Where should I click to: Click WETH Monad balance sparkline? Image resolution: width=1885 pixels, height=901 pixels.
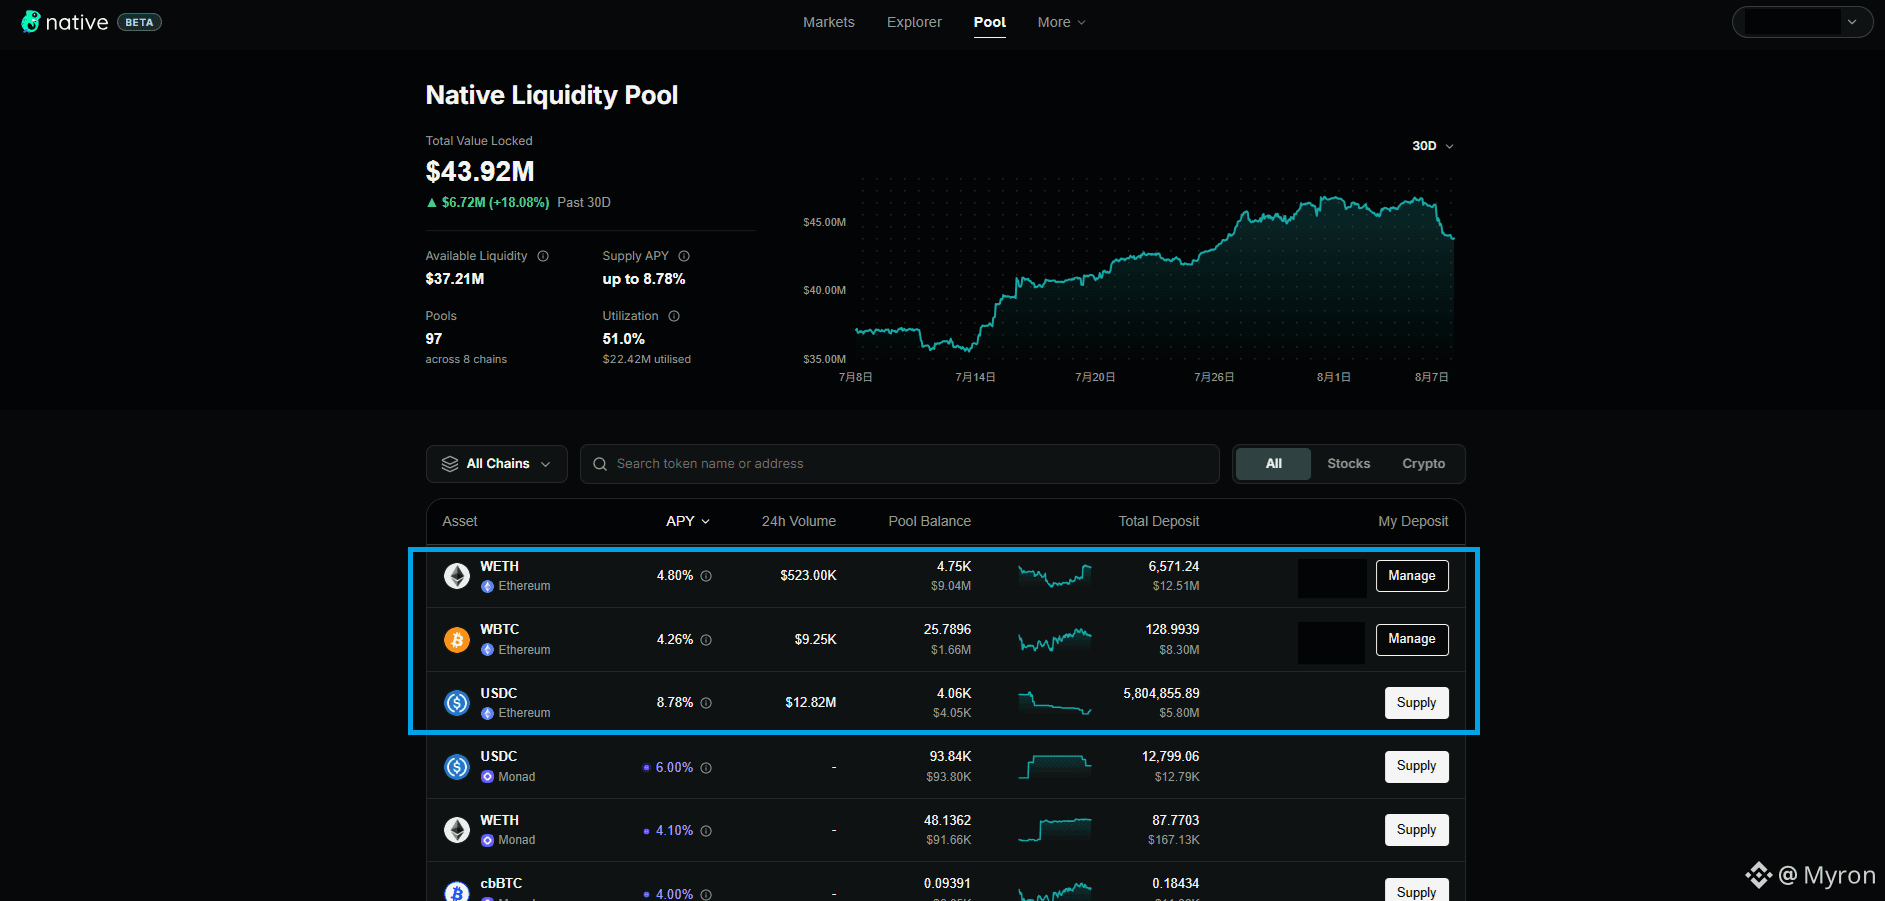(1054, 830)
